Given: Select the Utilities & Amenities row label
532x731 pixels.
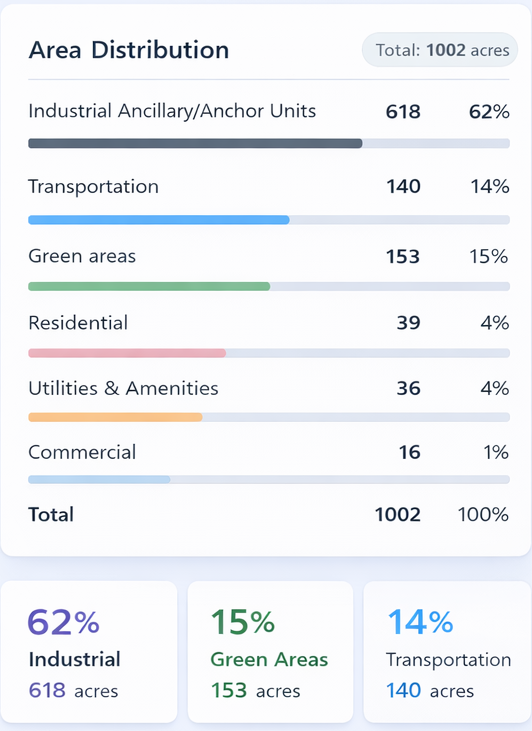Looking at the screenshot, I should tap(124, 388).
